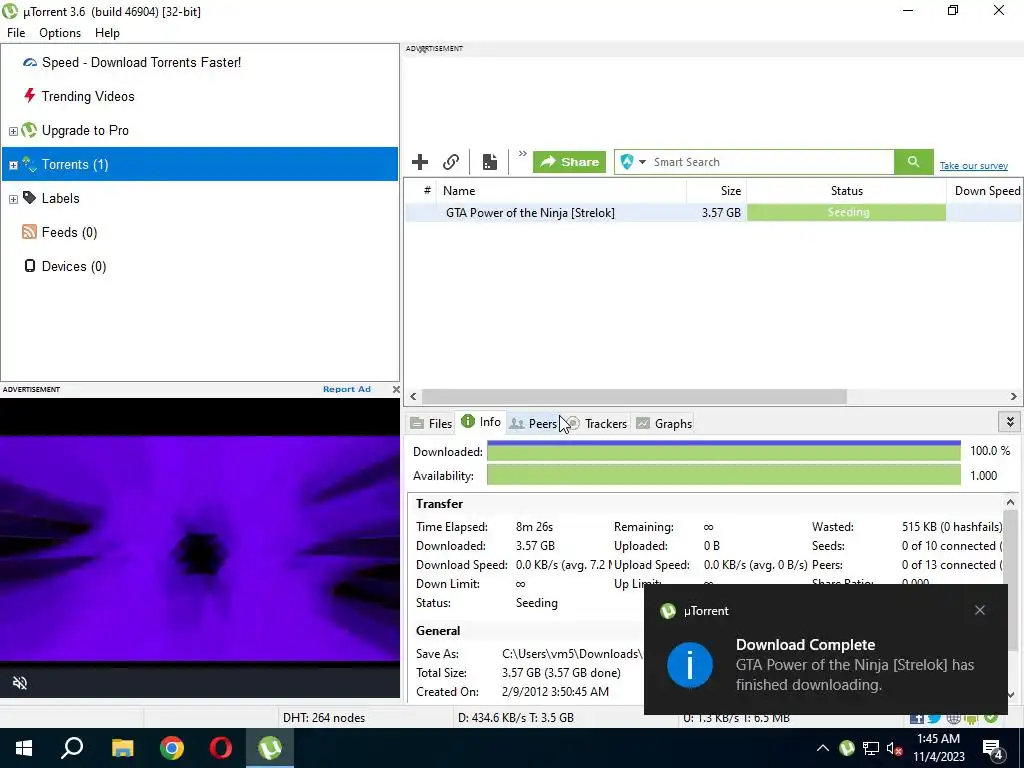Switch to the Graphs tab

664,424
